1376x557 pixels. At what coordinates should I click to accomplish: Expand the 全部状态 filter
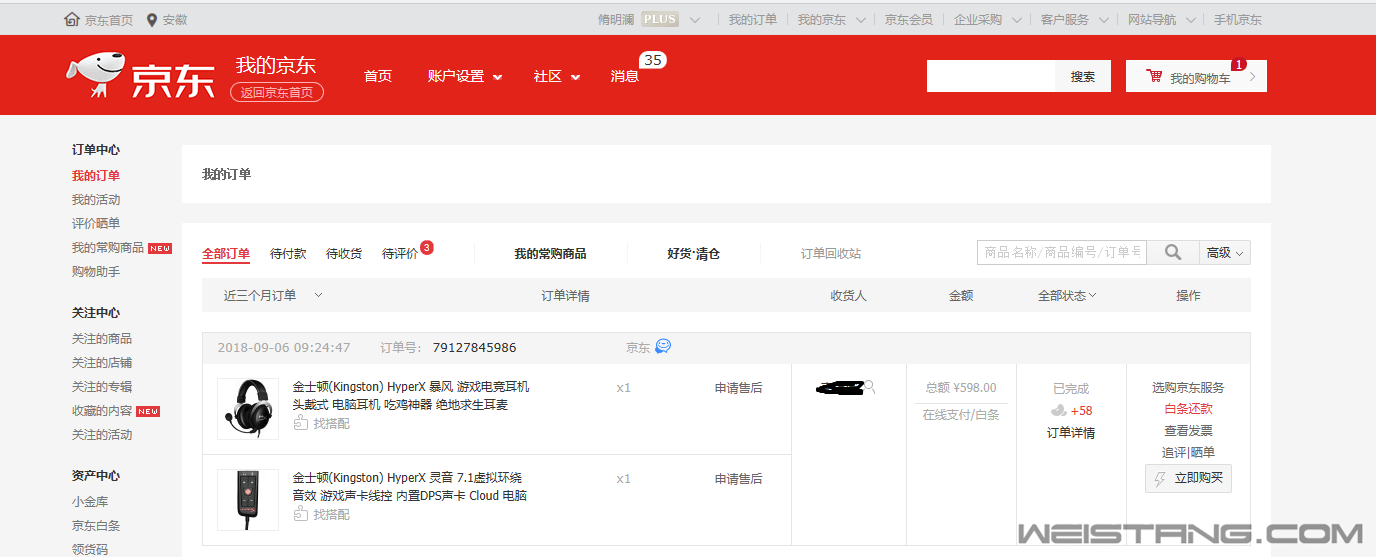1067,295
